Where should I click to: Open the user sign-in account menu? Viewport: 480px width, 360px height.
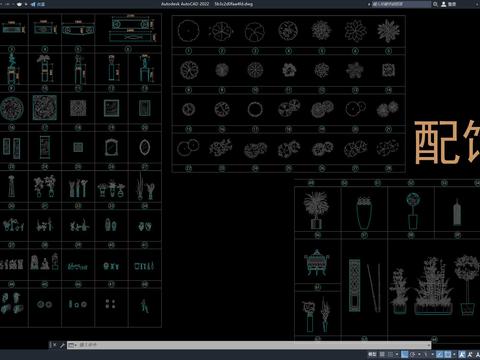click(x=448, y=4)
